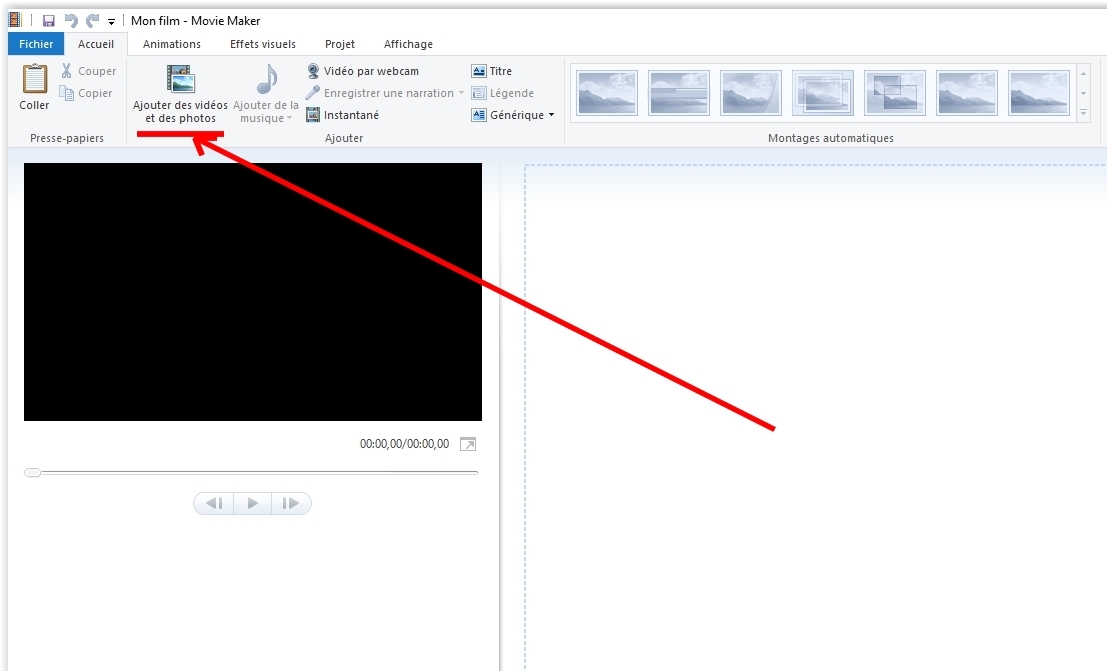Image resolution: width=1107 pixels, height=671 pixels.
Task: Switch to the Effets visuels tab
Action: point(263,44)
